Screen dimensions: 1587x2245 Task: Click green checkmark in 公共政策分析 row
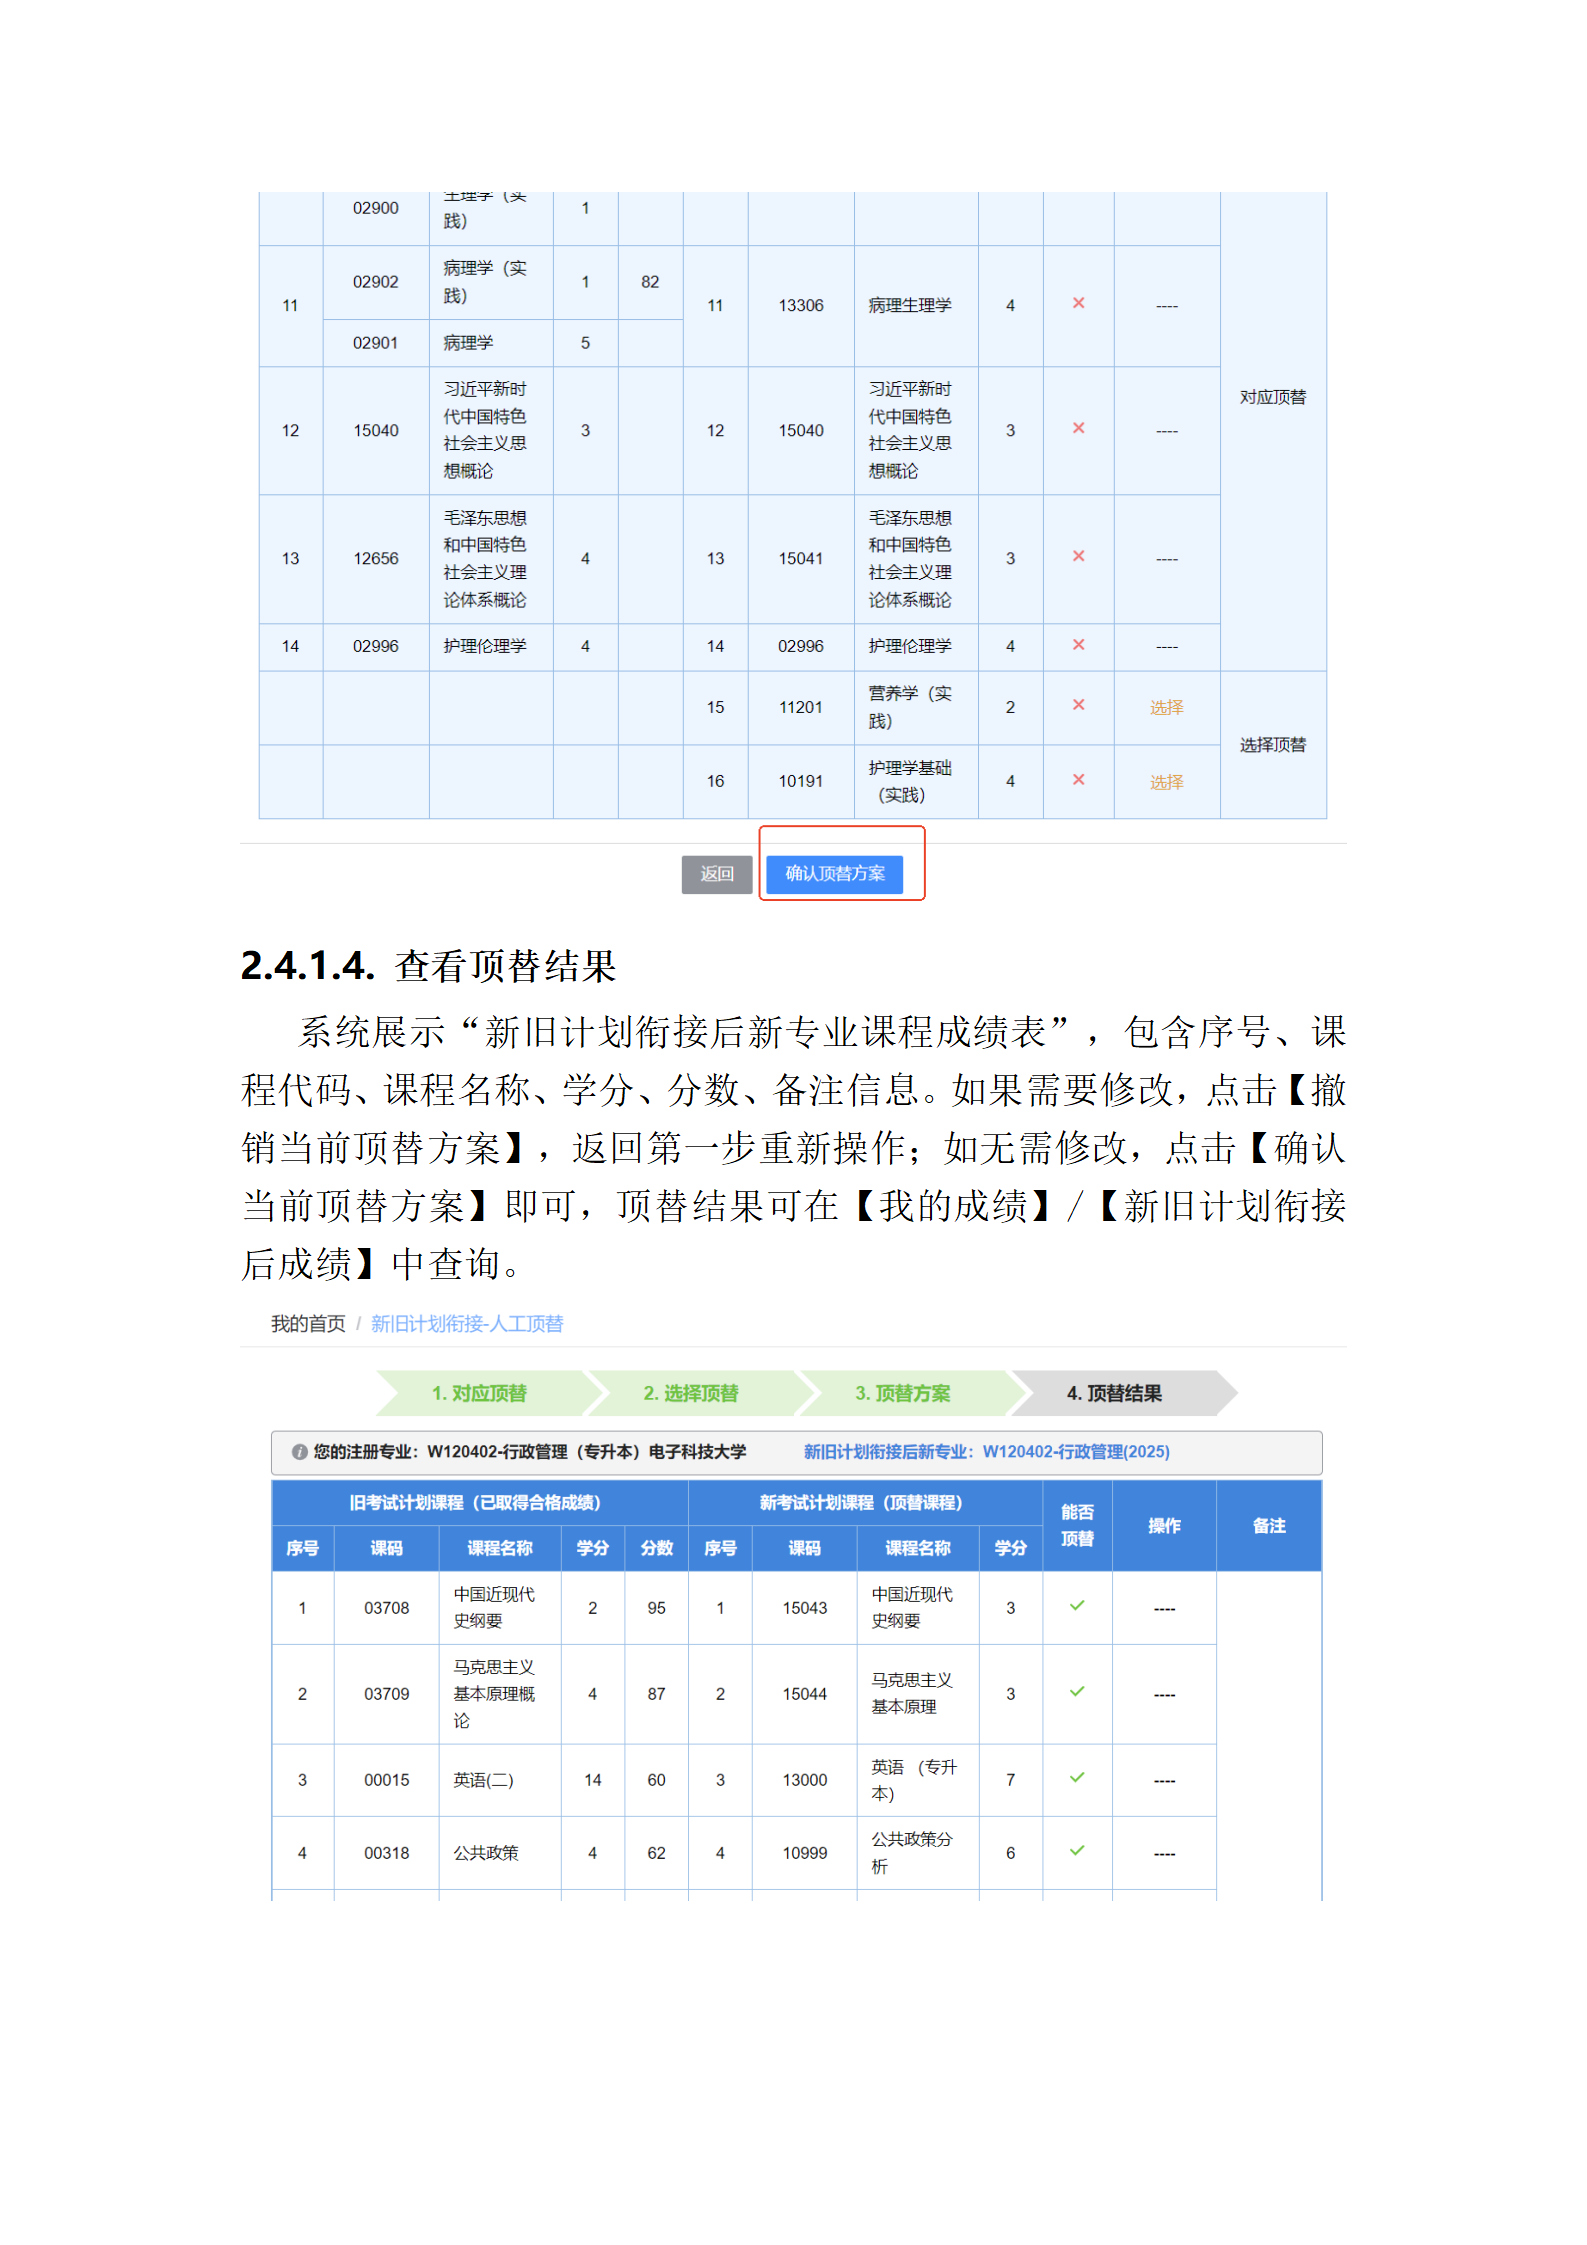tap(1077, 1851)
